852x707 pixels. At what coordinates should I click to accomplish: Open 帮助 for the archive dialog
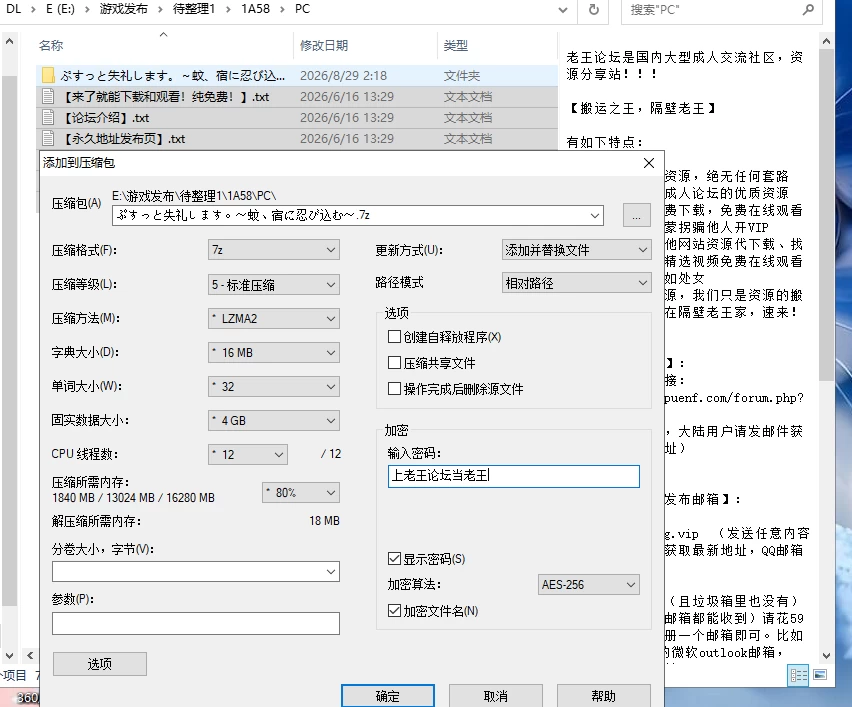[604, 696]
